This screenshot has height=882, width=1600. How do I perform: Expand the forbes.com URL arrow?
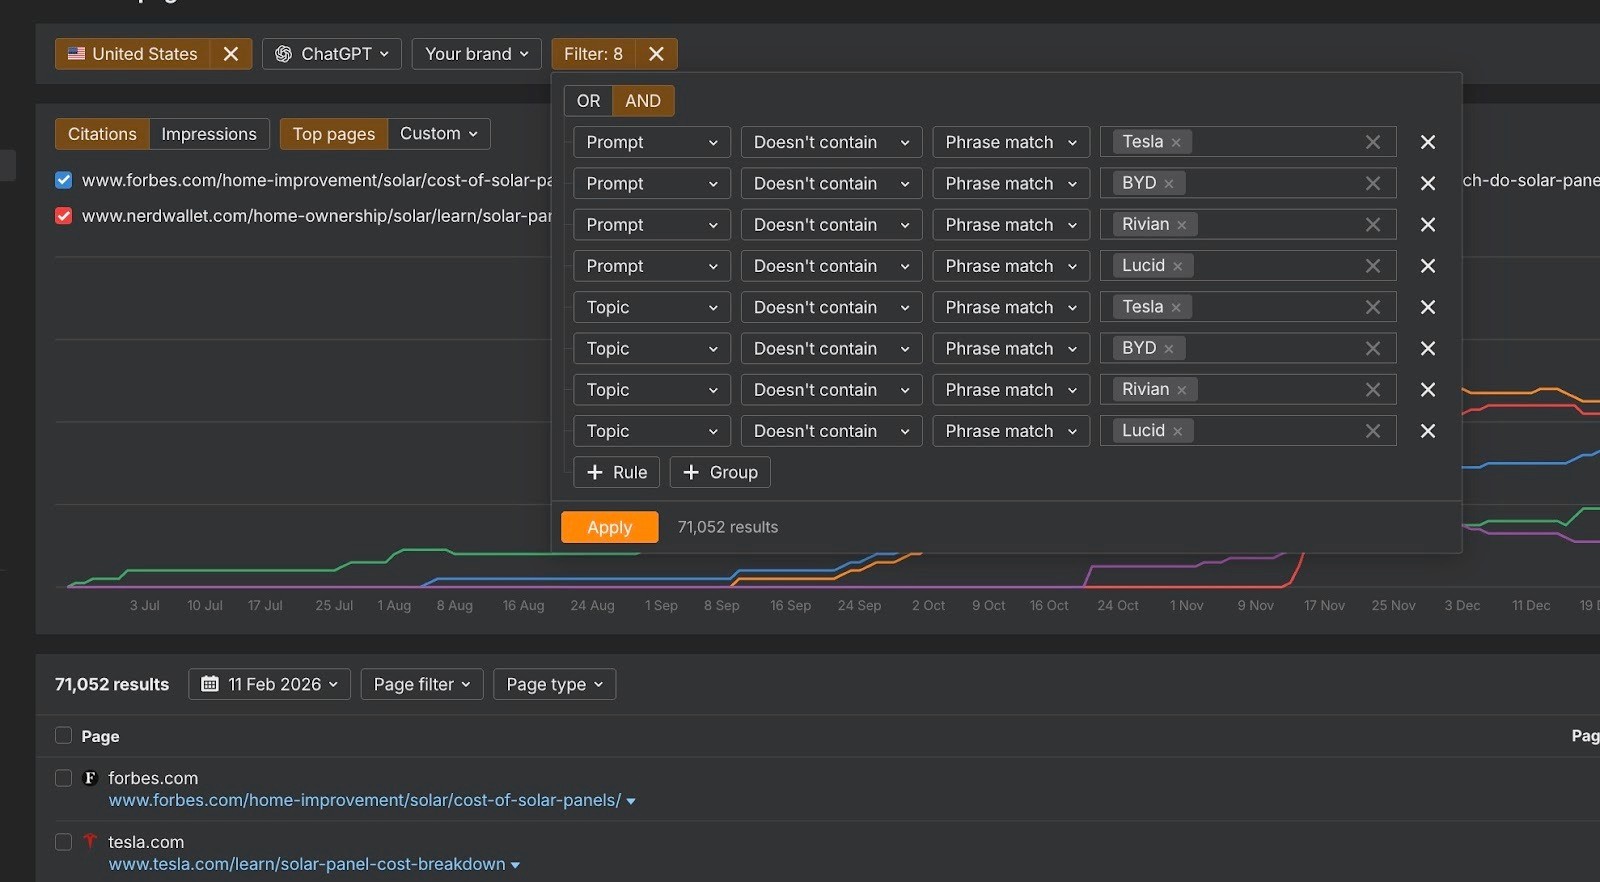pyautogui.click(x=631, y=801)
